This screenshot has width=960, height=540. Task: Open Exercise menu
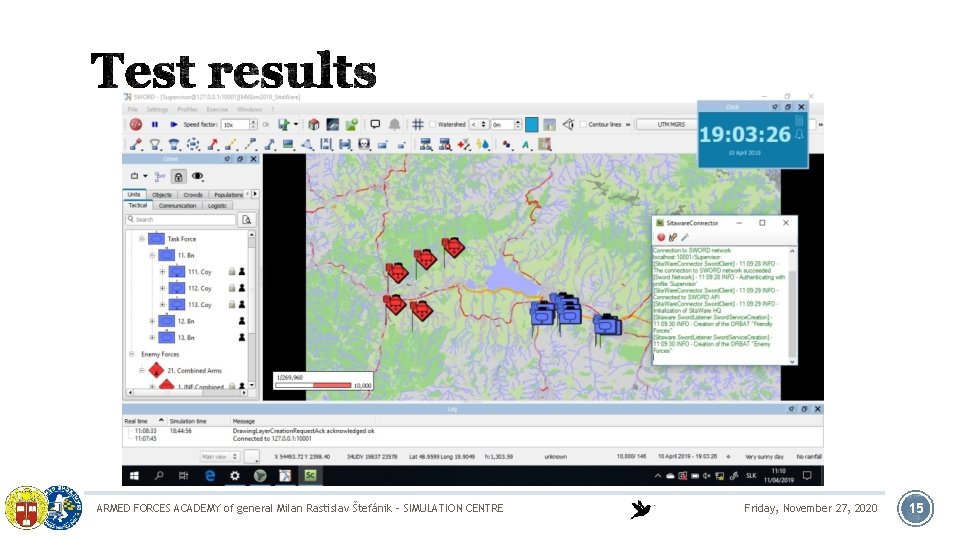pos(217,110)
